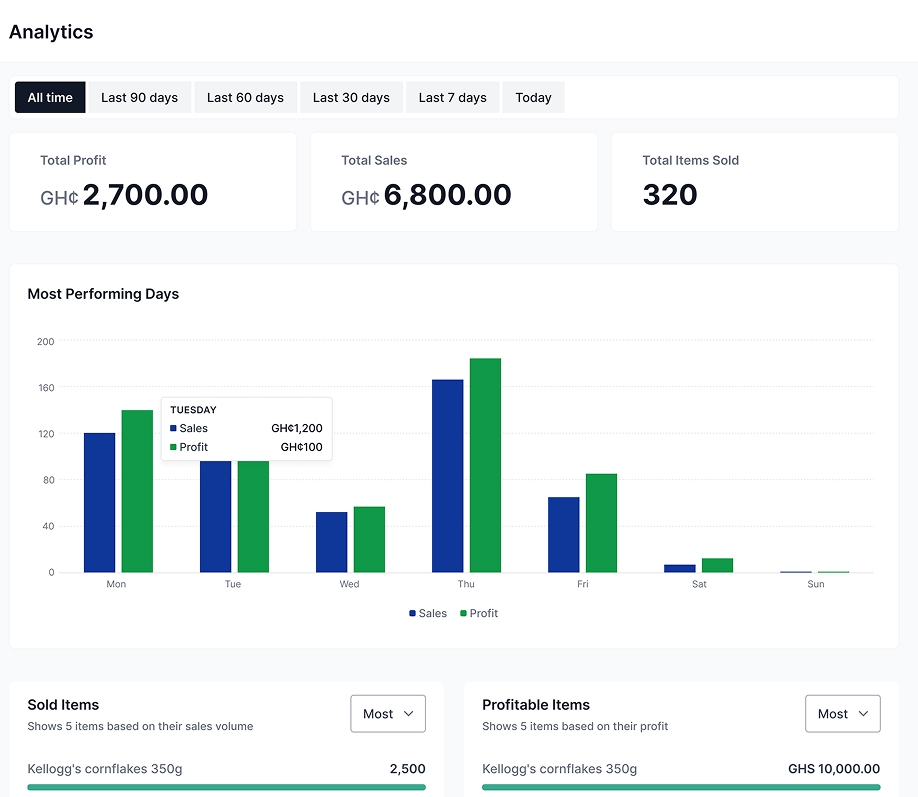
Task: Open the Most dropdown in Profitable Items
Action: click(x=843, y=714)
